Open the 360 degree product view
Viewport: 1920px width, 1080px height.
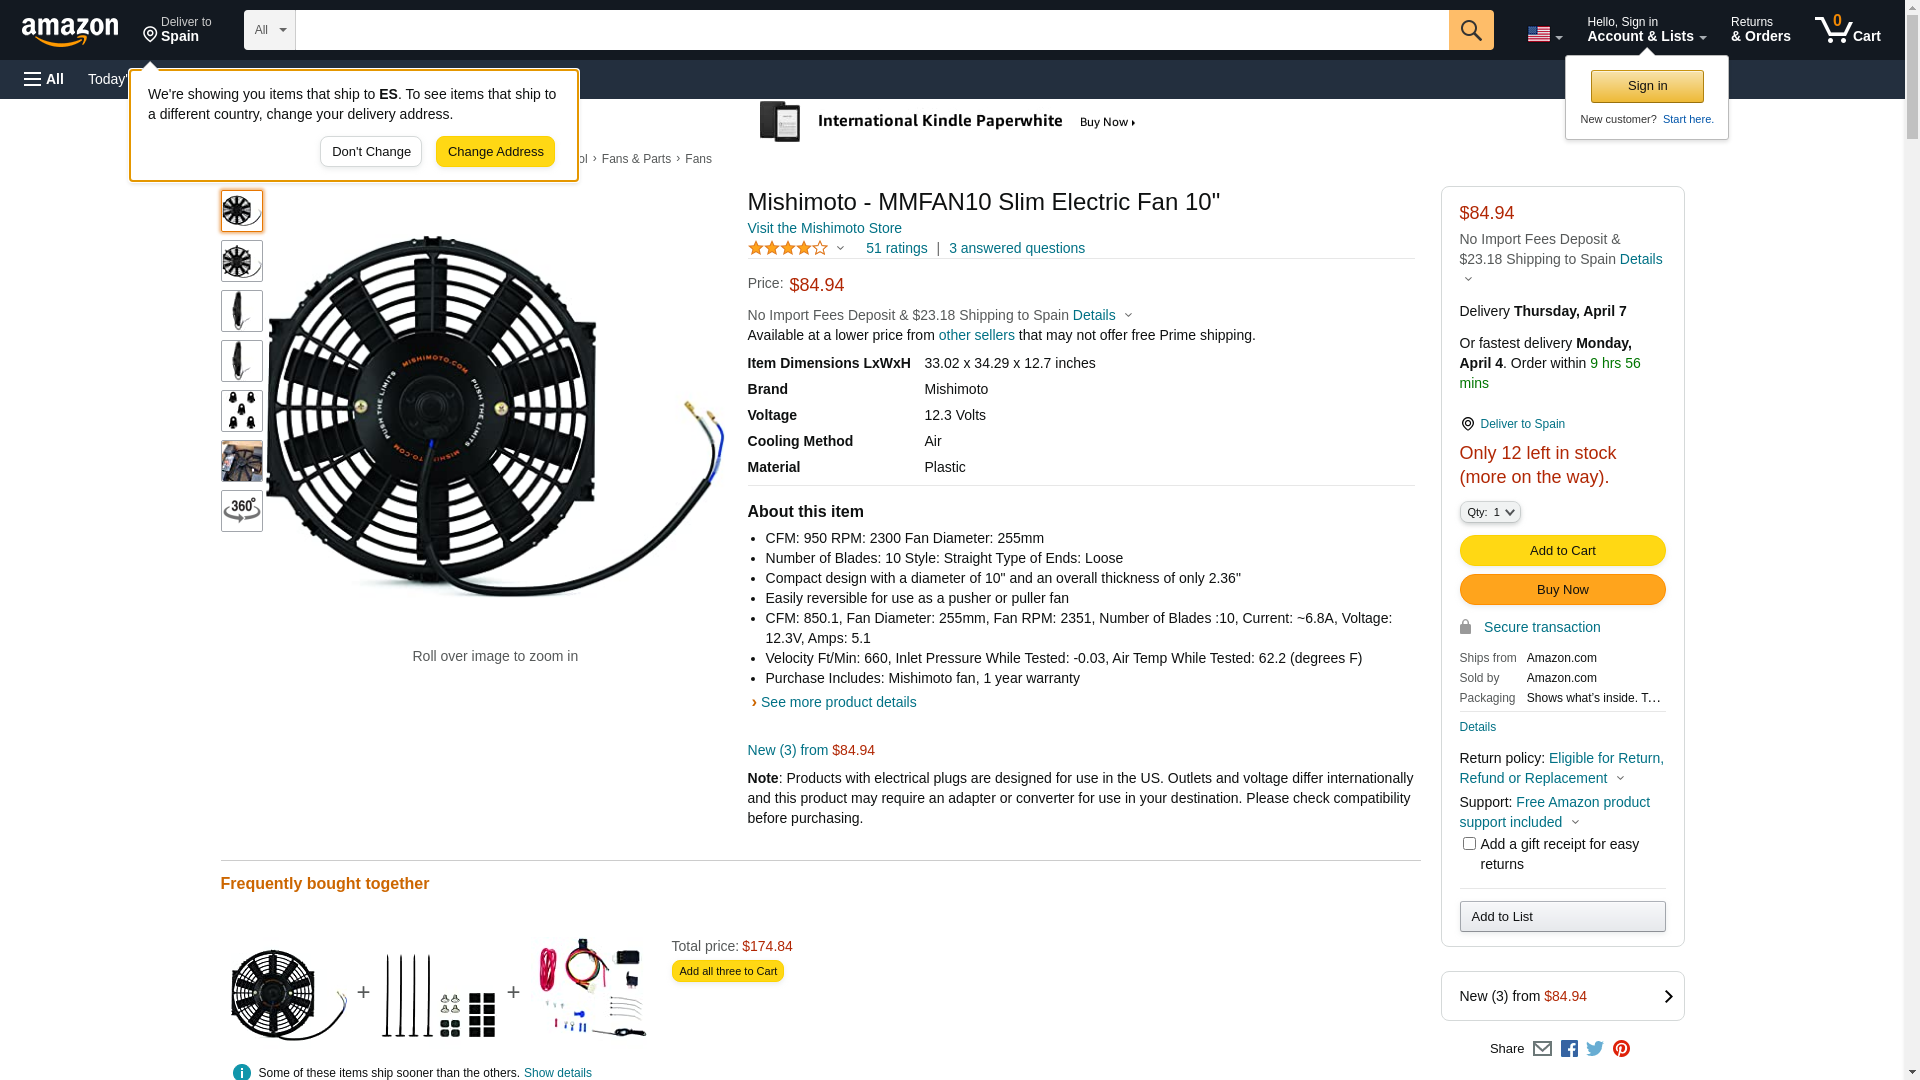pyautogui.click(x=242, y=511)
